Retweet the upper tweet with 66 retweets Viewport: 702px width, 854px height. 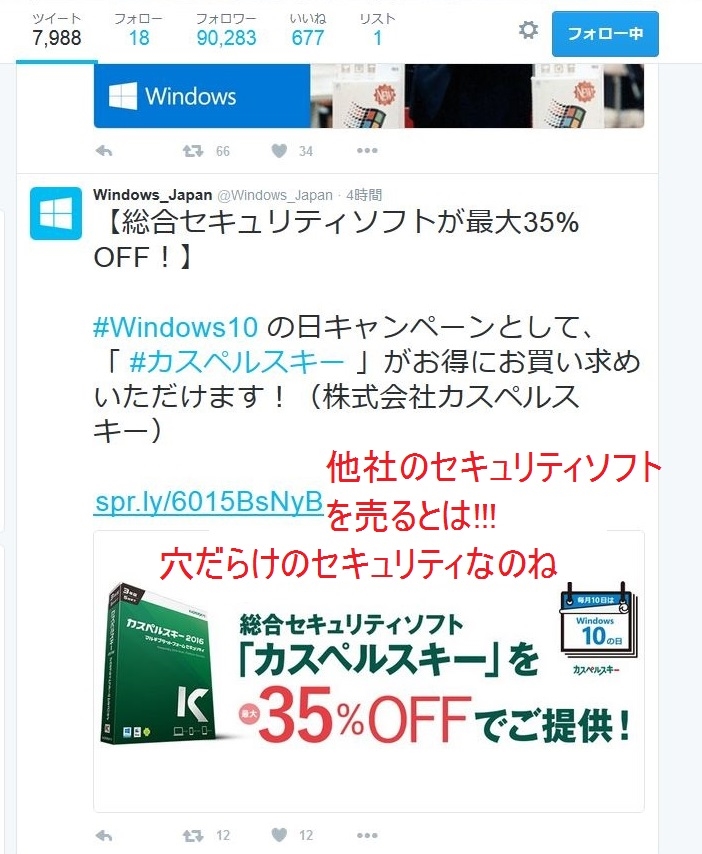click(193, 151)
